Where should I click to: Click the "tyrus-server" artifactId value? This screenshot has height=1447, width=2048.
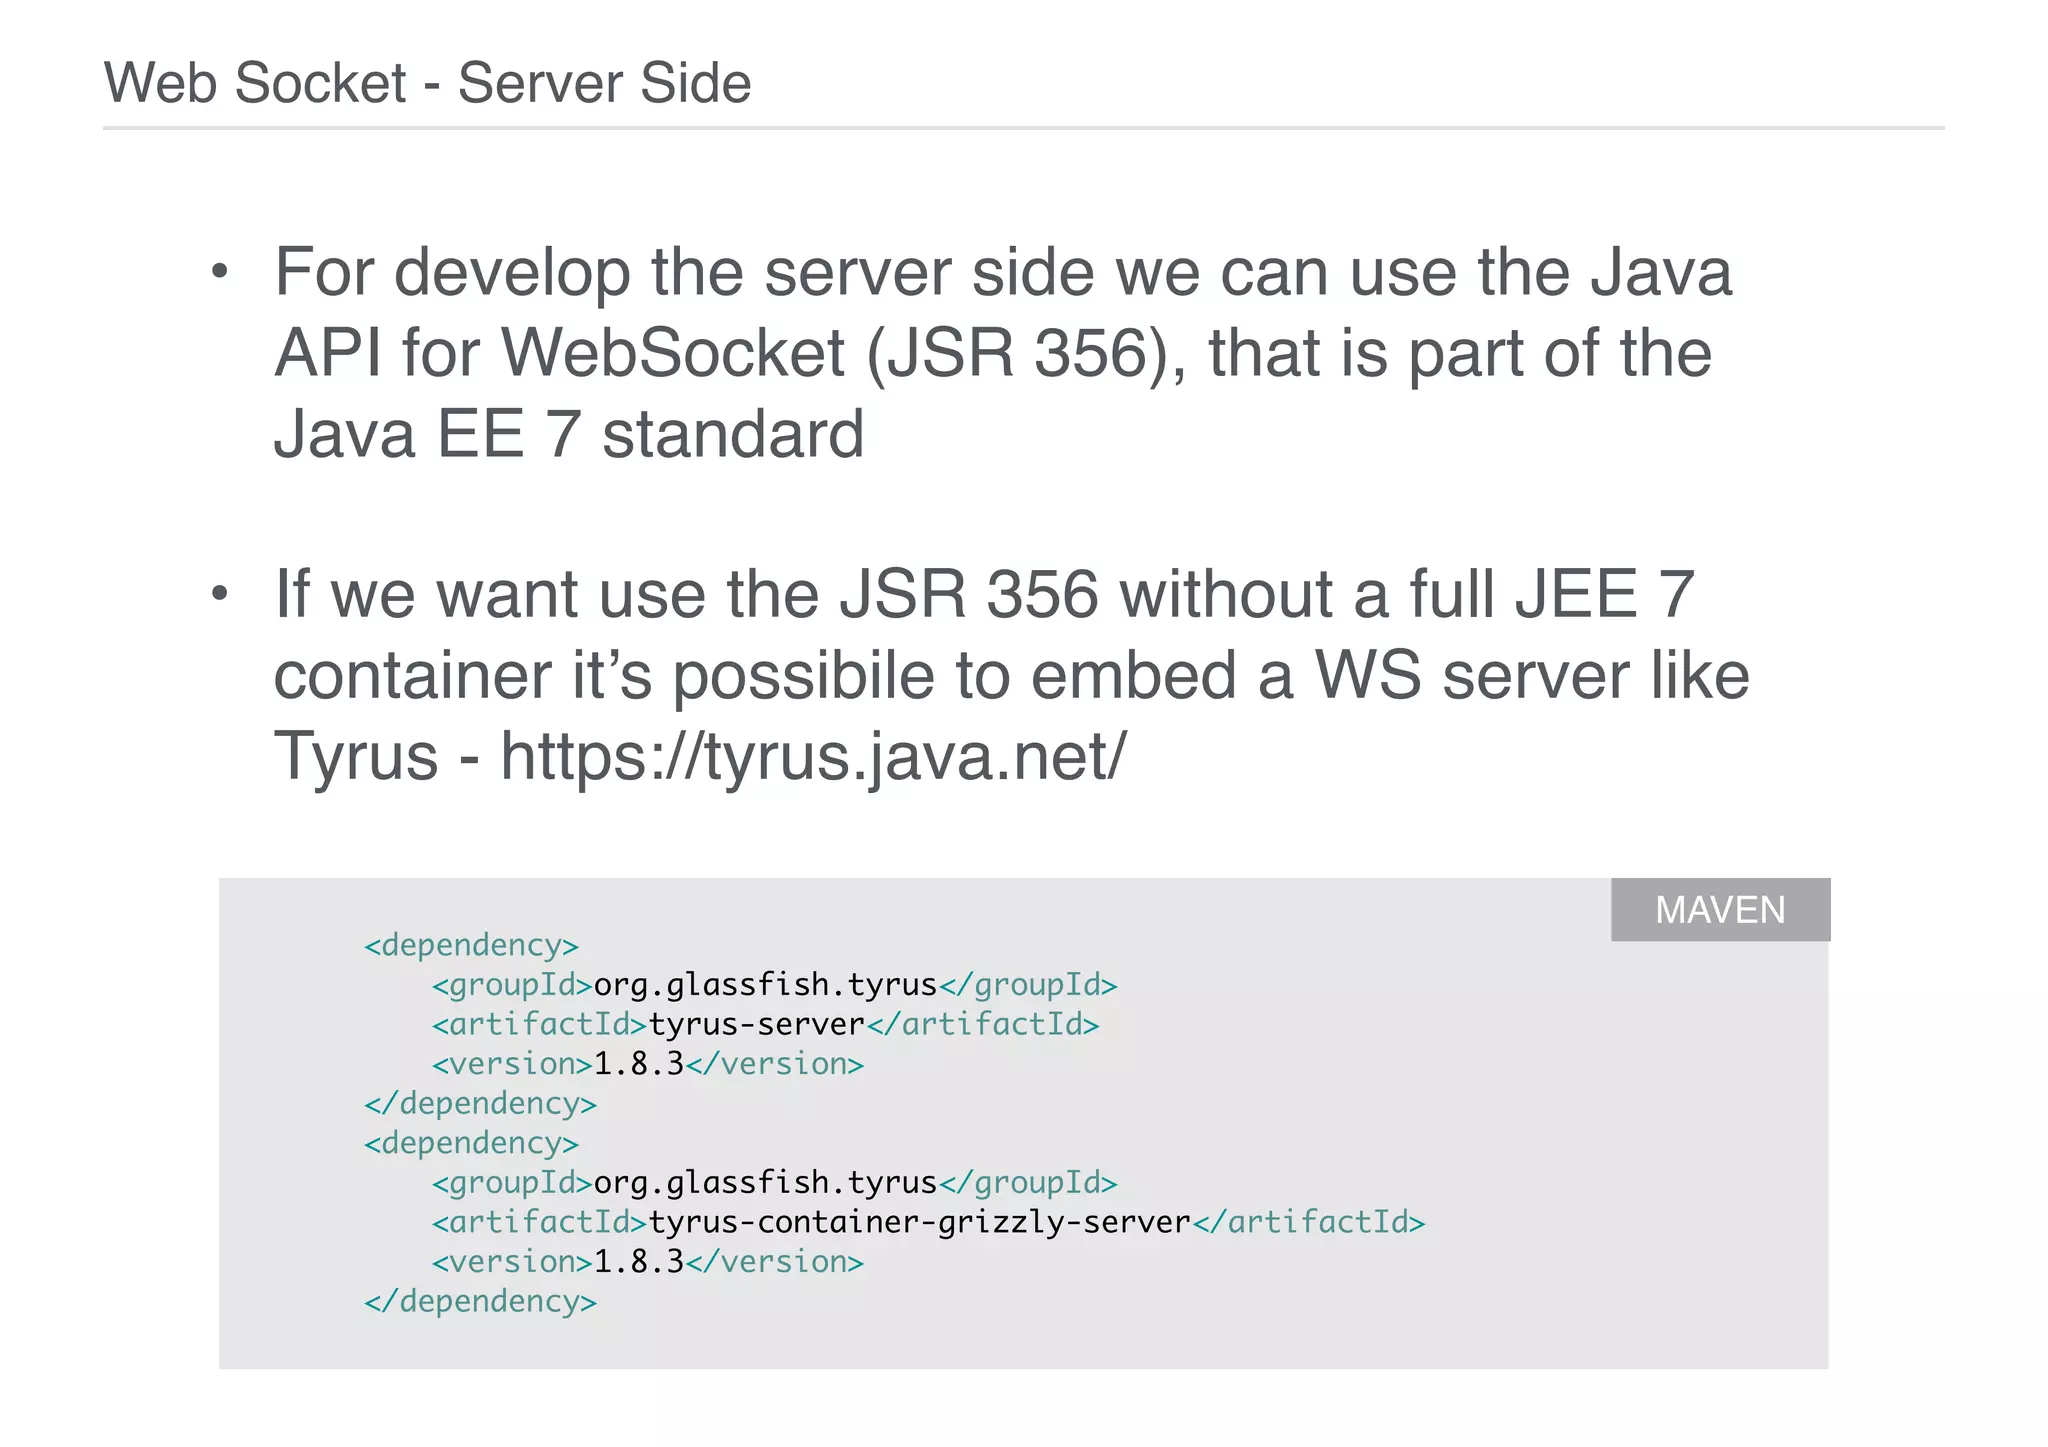pyautogui.click(x=756, y=1025)
